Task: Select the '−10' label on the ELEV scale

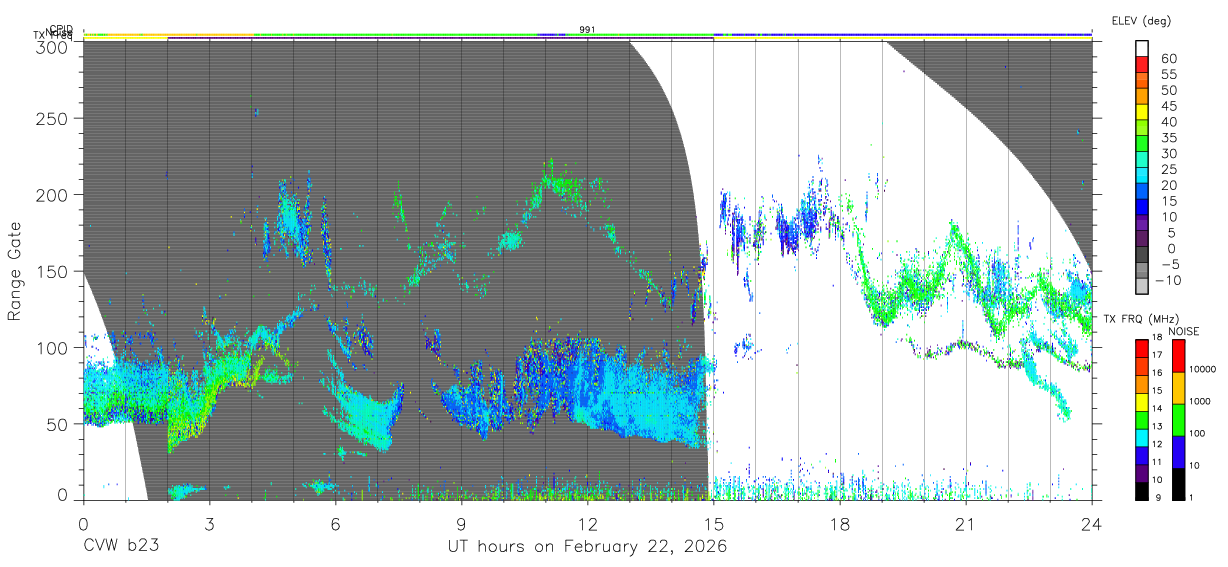Action: click(x=1170, y=280)
